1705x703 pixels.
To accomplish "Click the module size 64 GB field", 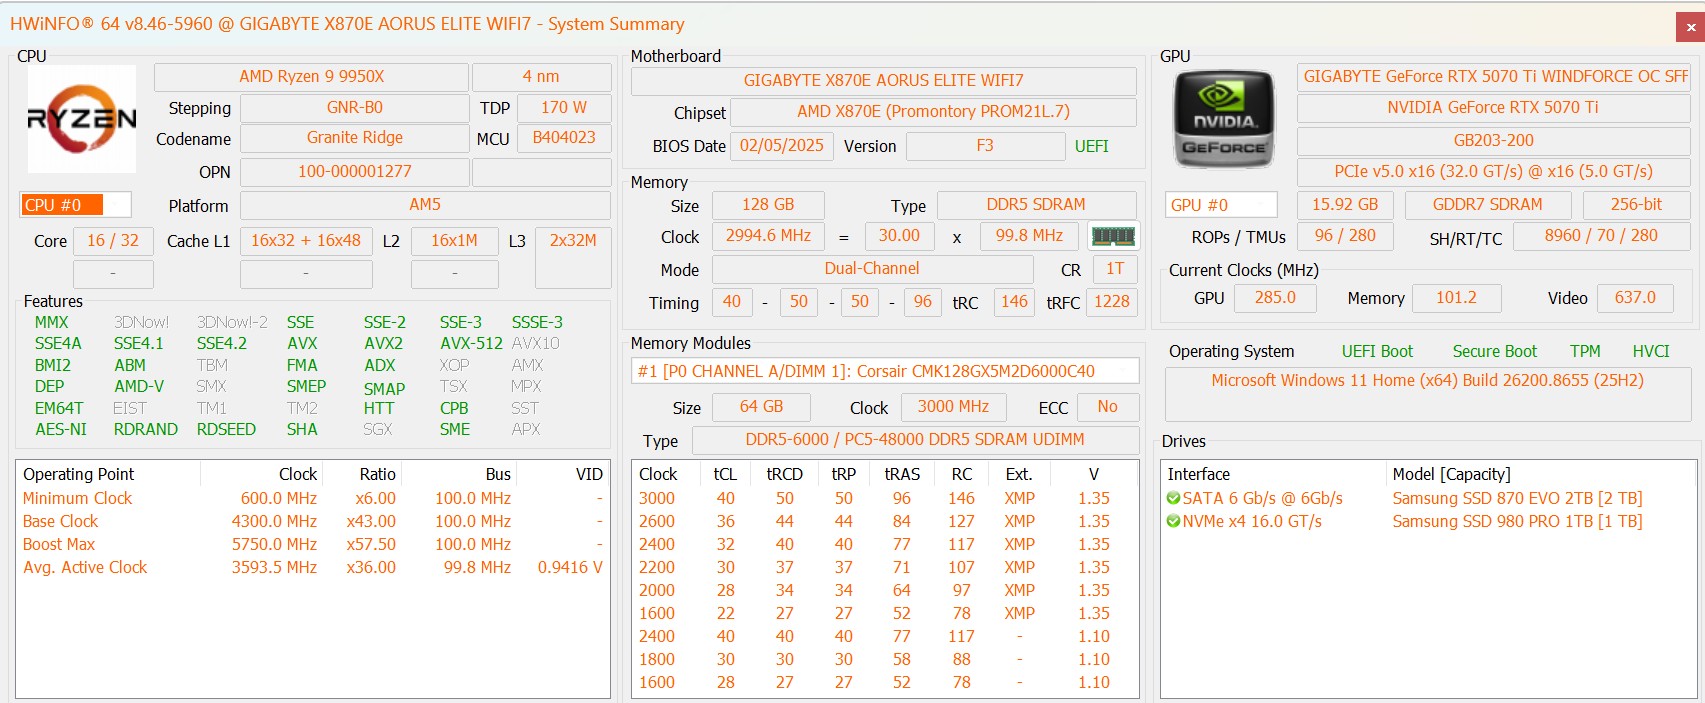I will [x=761, y=407].
